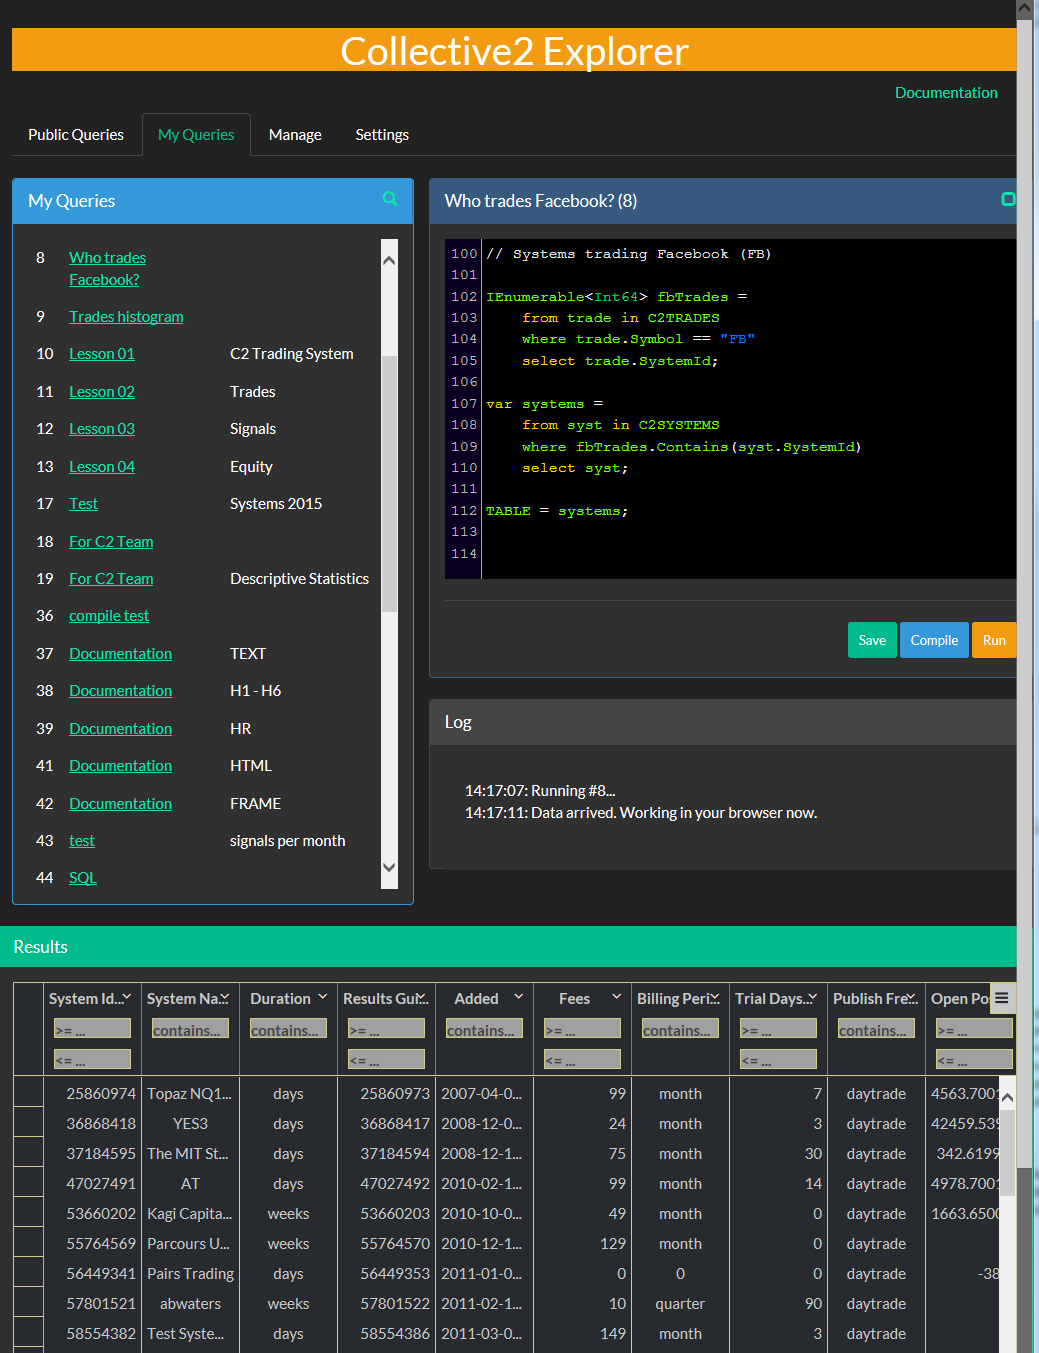Open the Publish Freq column dropdown arrow
The height and width of the screenshot is (1353, 1039).
click(911, 998)
